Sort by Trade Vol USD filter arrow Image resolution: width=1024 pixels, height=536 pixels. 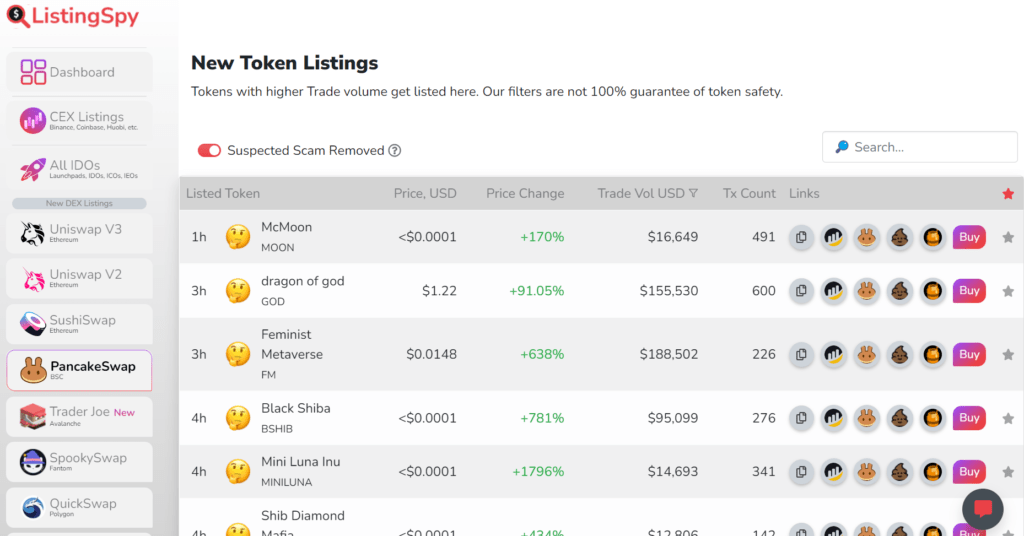point(694,194)
